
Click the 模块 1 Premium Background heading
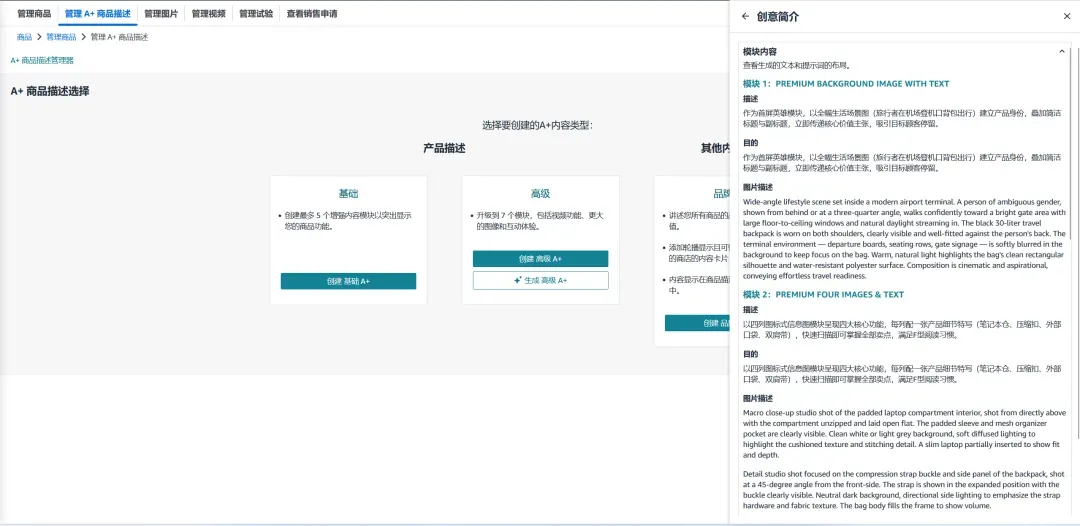846,84
